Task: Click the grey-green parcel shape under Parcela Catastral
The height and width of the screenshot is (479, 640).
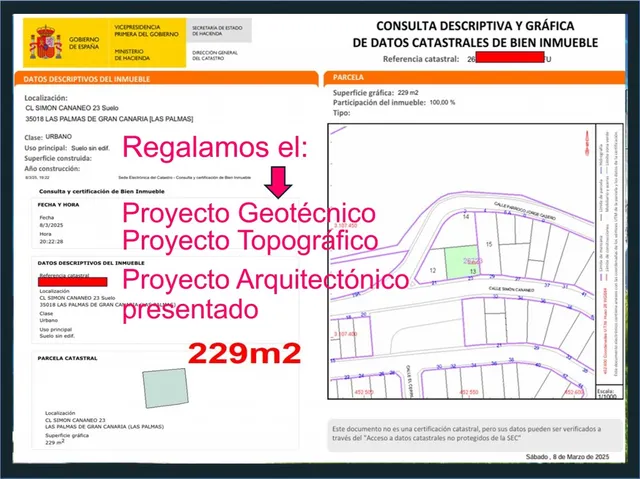Action: click(166, 388)
